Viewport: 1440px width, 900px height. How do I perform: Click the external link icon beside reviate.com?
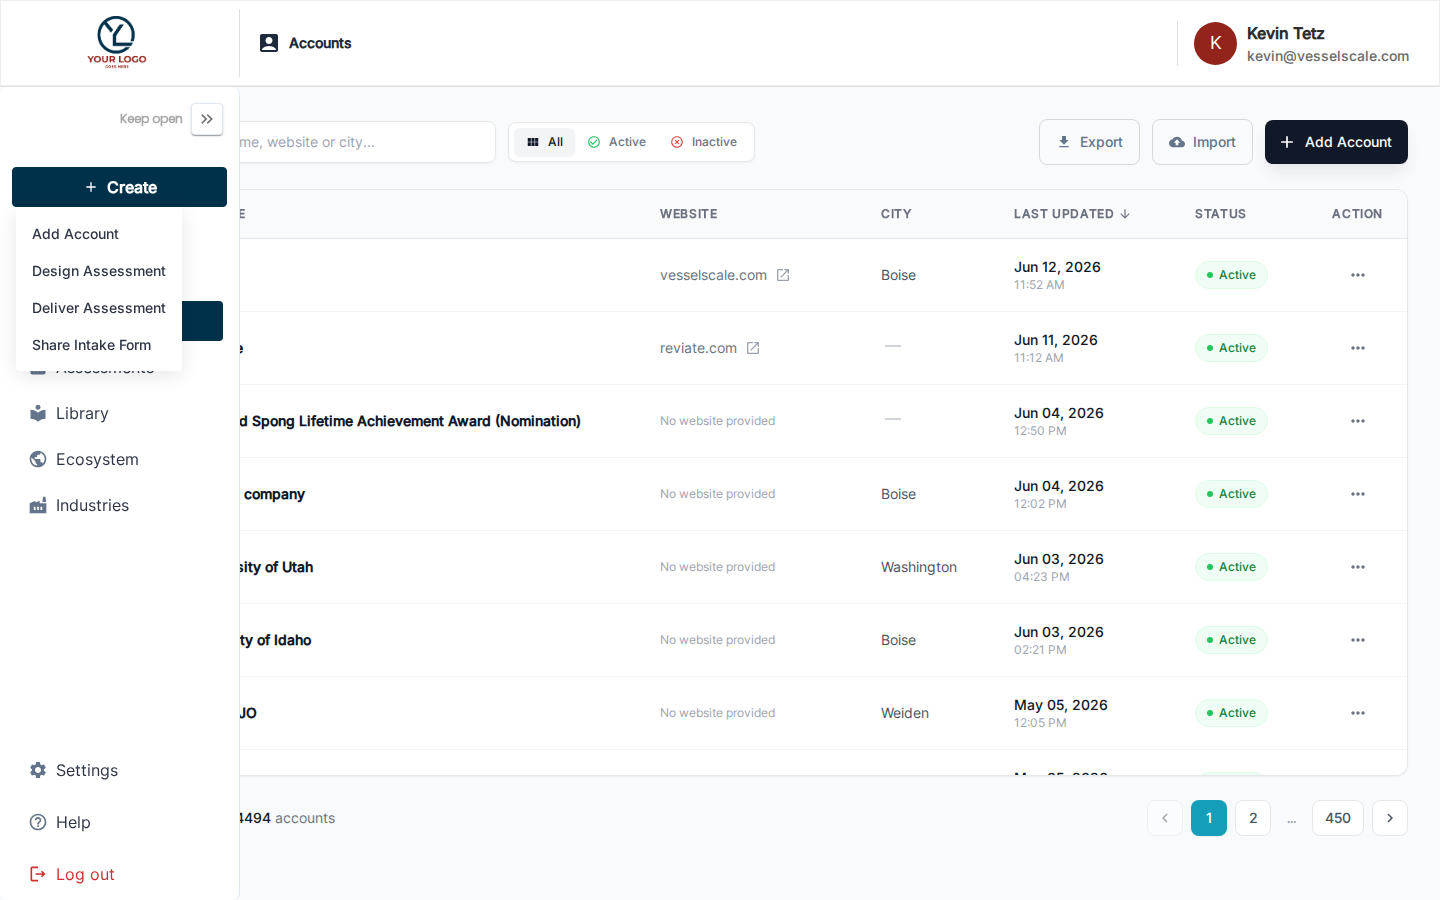pyautogui.click(x=753, y=348)
